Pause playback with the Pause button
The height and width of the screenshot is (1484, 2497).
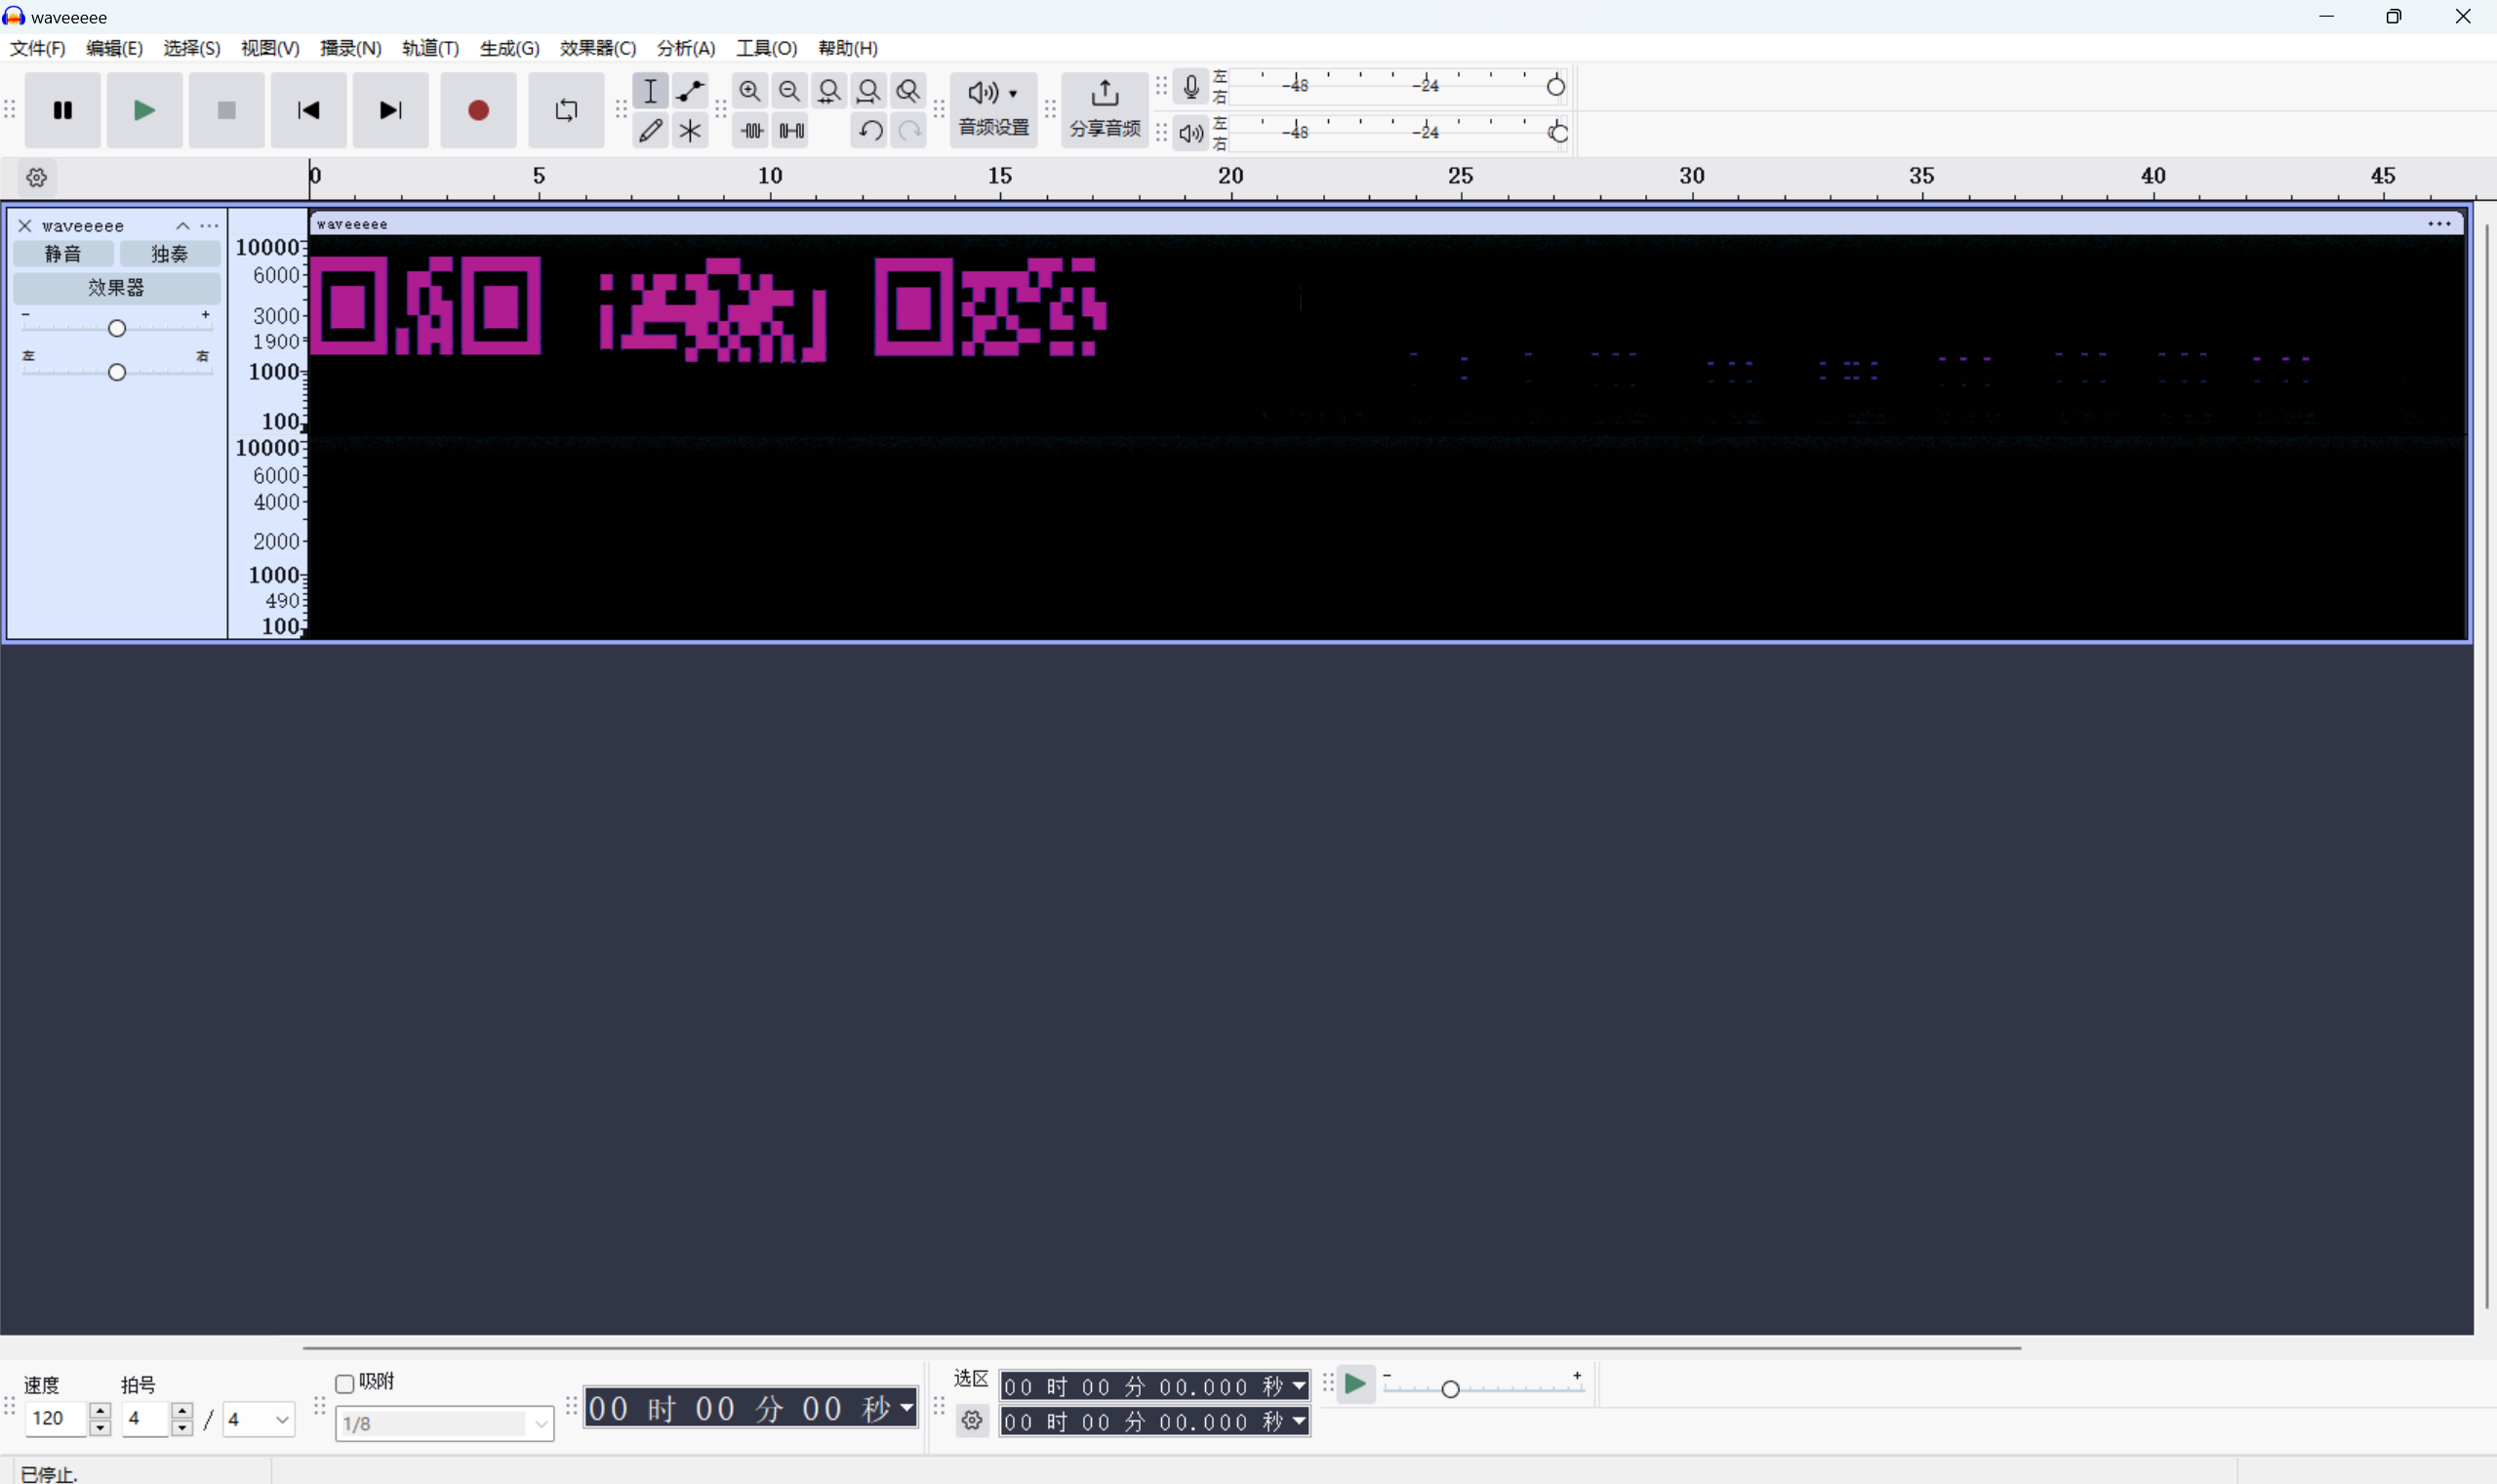pyautogui.click(x=62, y=110)
